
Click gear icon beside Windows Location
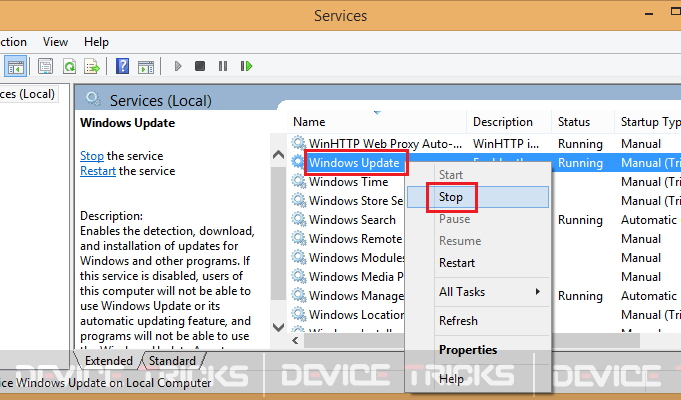click(298, 314)
